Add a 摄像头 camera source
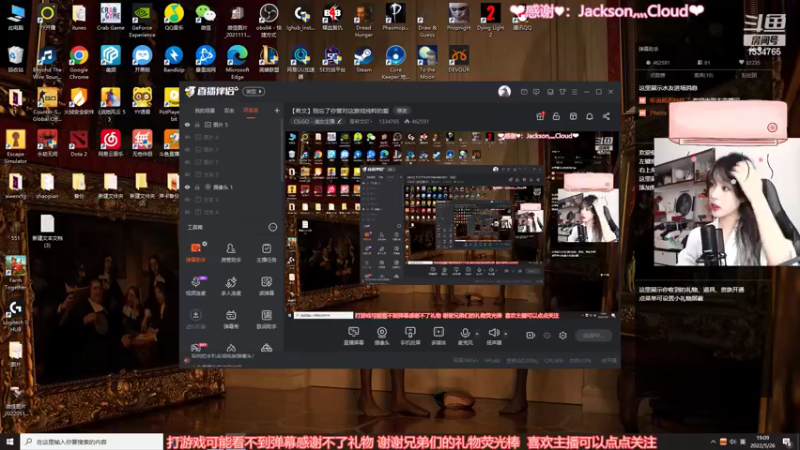The image size is (800, 450). click(382, 336)
